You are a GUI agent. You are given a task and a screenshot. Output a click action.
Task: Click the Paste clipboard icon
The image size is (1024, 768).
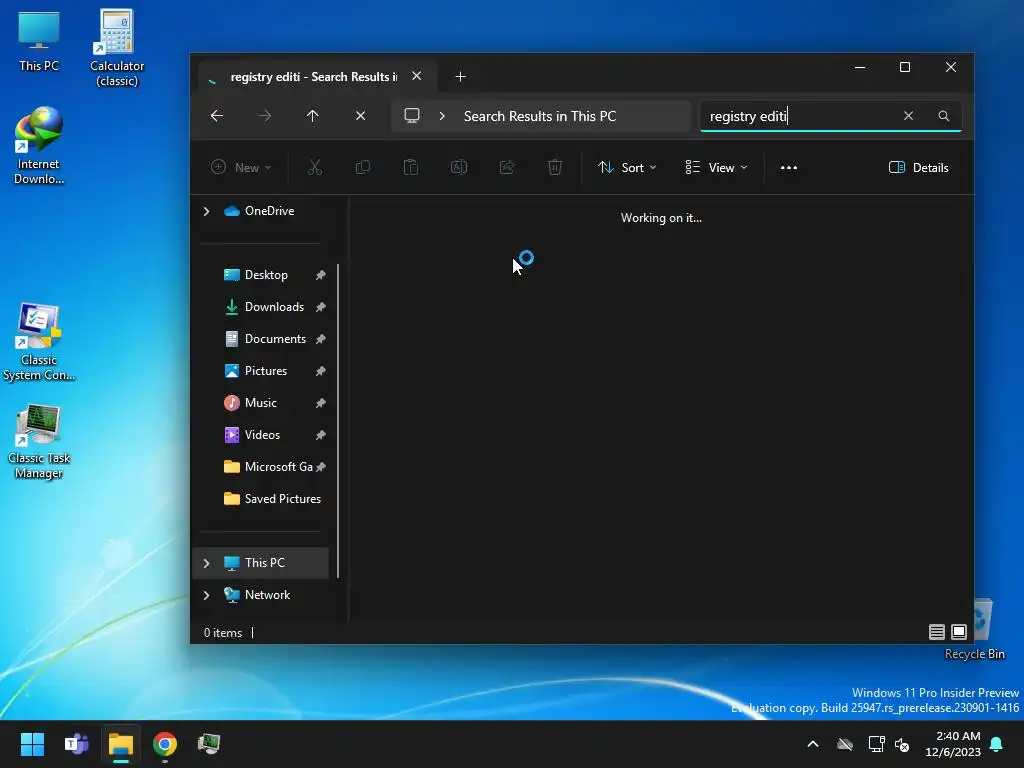(411, 168)
